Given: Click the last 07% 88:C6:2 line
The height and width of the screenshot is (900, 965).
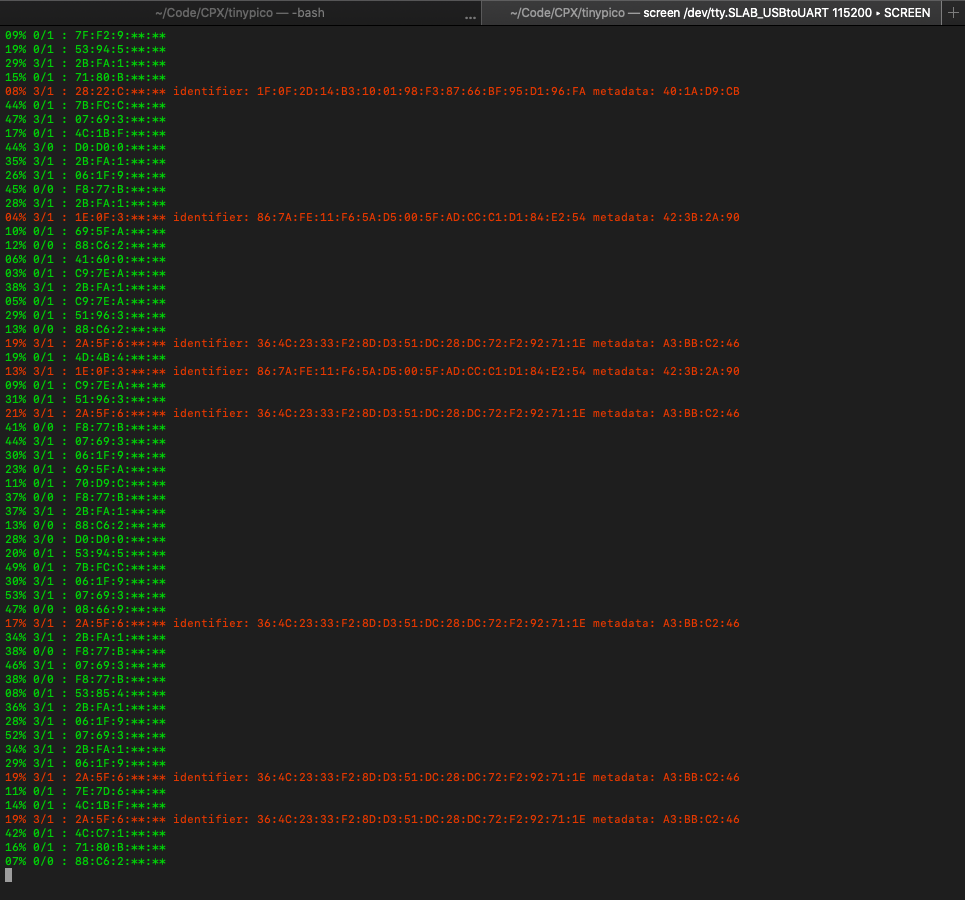Looking at the screenshot, I should coord(86,861).
